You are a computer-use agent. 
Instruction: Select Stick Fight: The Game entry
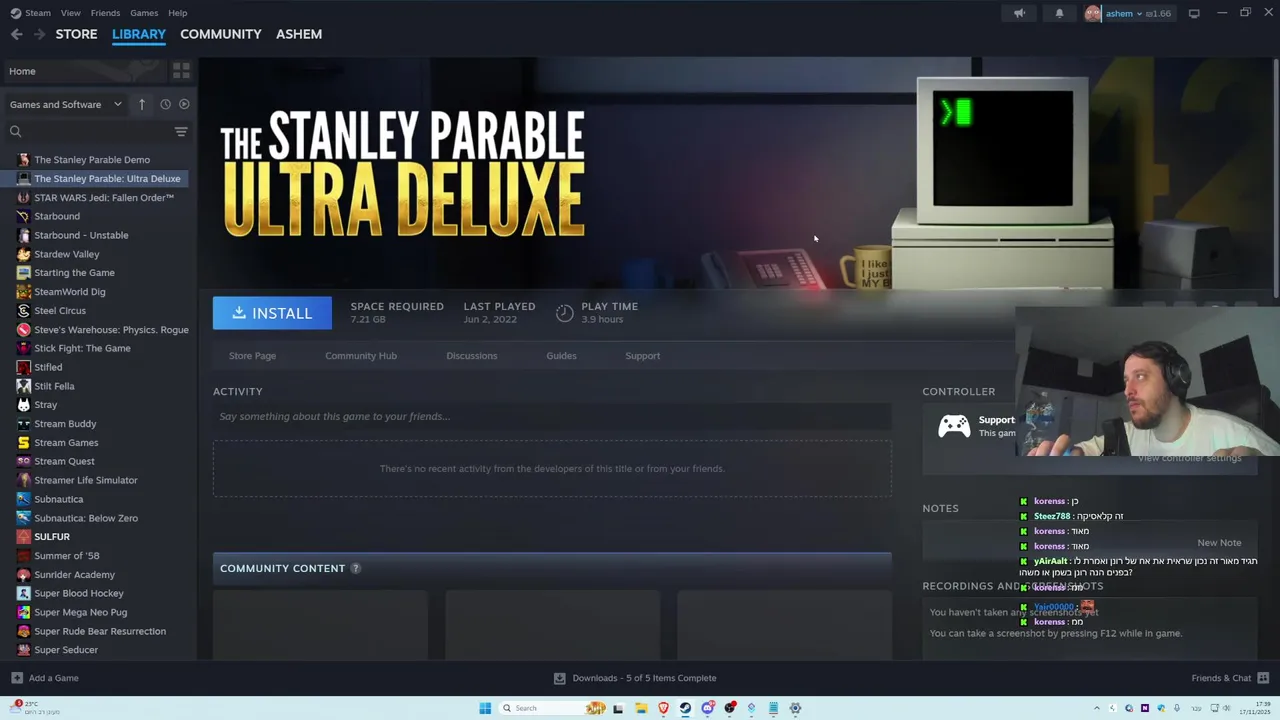(x=82, y=348)
